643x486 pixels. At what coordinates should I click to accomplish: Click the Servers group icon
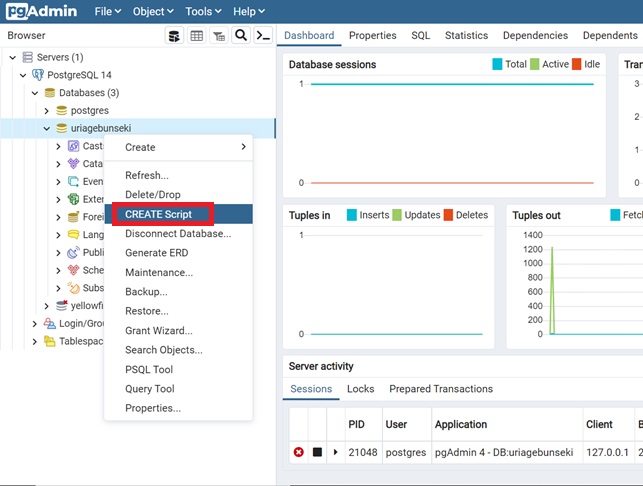[27, 57]
